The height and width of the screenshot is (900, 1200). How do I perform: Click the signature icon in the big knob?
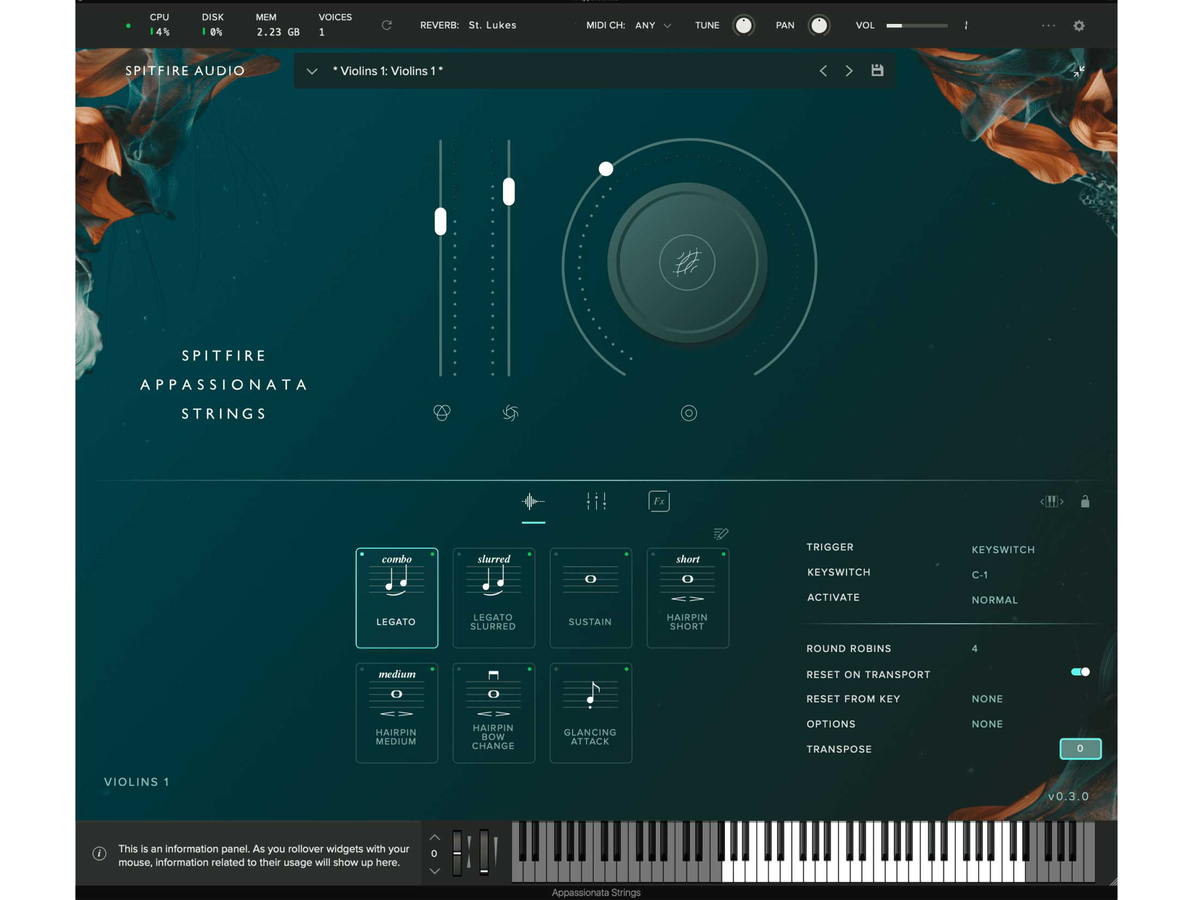pos(688,264)
